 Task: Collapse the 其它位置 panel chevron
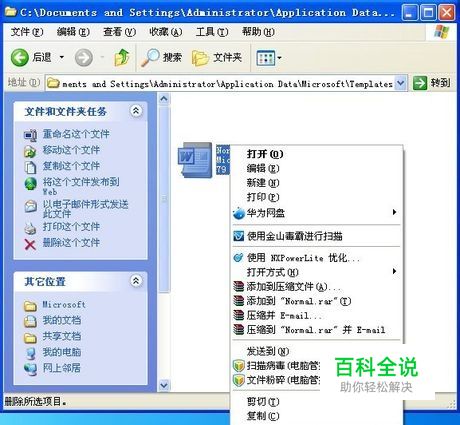pos(136,281)
